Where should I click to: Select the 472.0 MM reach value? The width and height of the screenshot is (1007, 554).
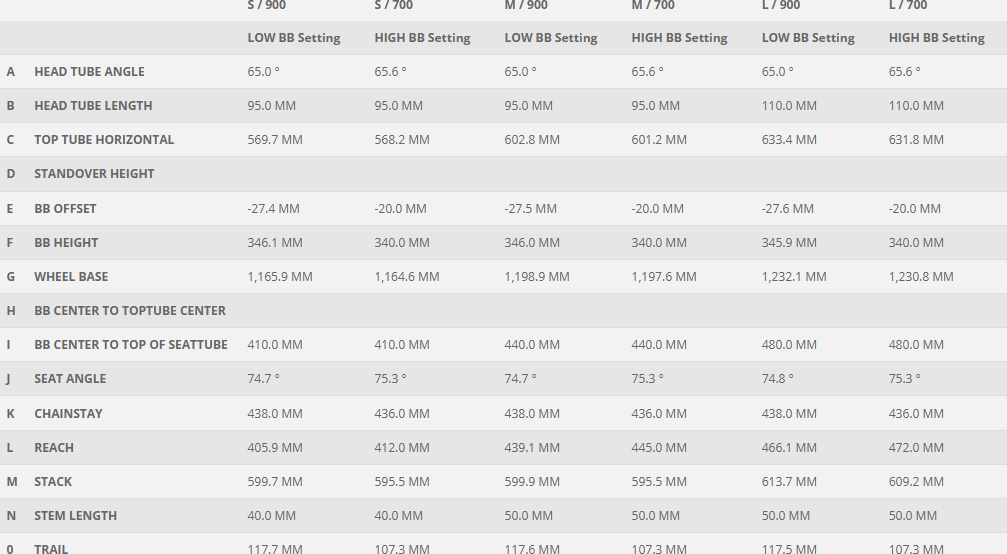916,448
